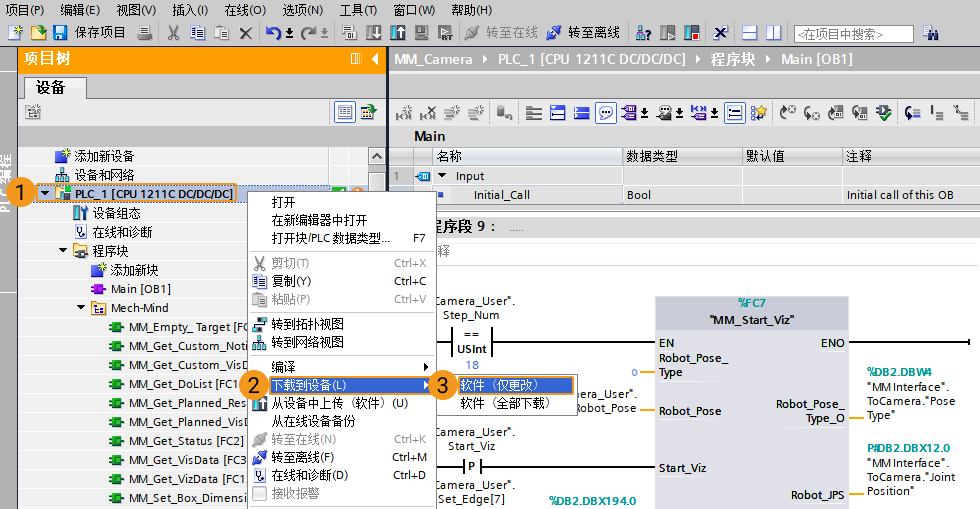Open dropdown arrow beside purple tag operands icon
This screenshot has width=980, height=509.
(x=644, y=113)
